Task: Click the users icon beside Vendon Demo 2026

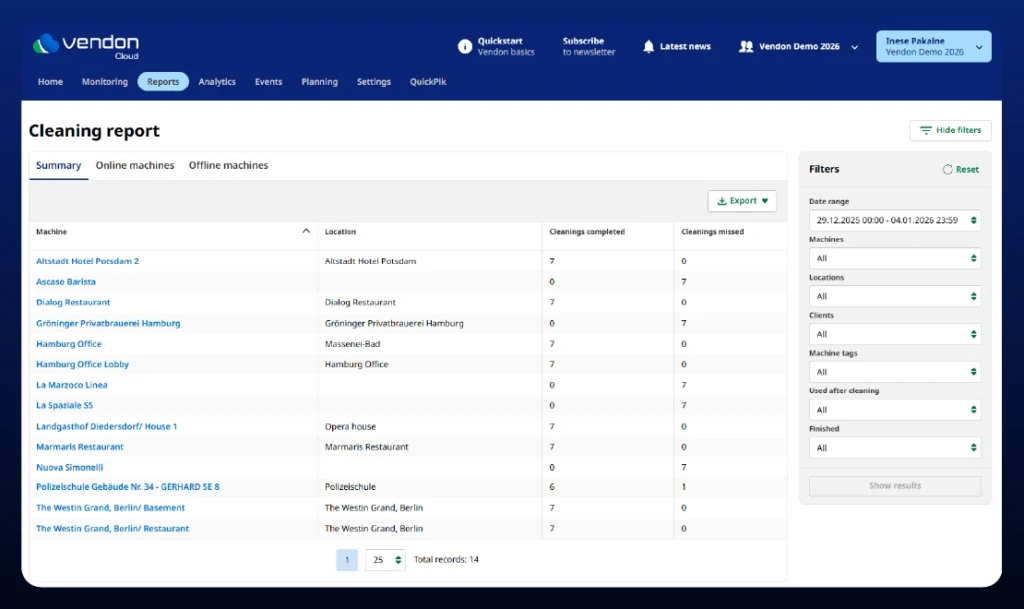Action: click(745, 47)
